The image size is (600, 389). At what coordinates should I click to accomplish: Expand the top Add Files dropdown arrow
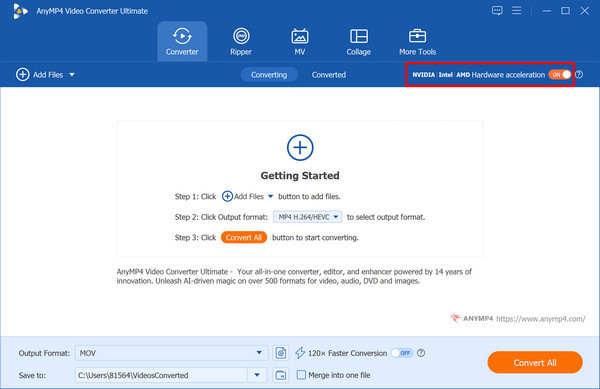pos(72,75)
